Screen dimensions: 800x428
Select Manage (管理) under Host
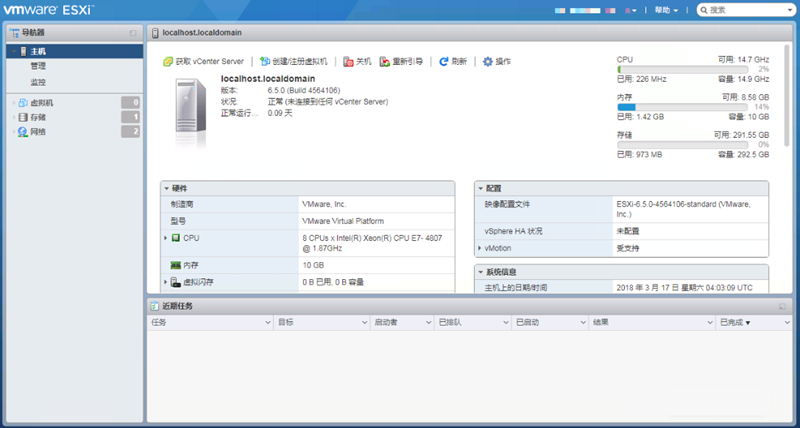click(x=38, y=66)
